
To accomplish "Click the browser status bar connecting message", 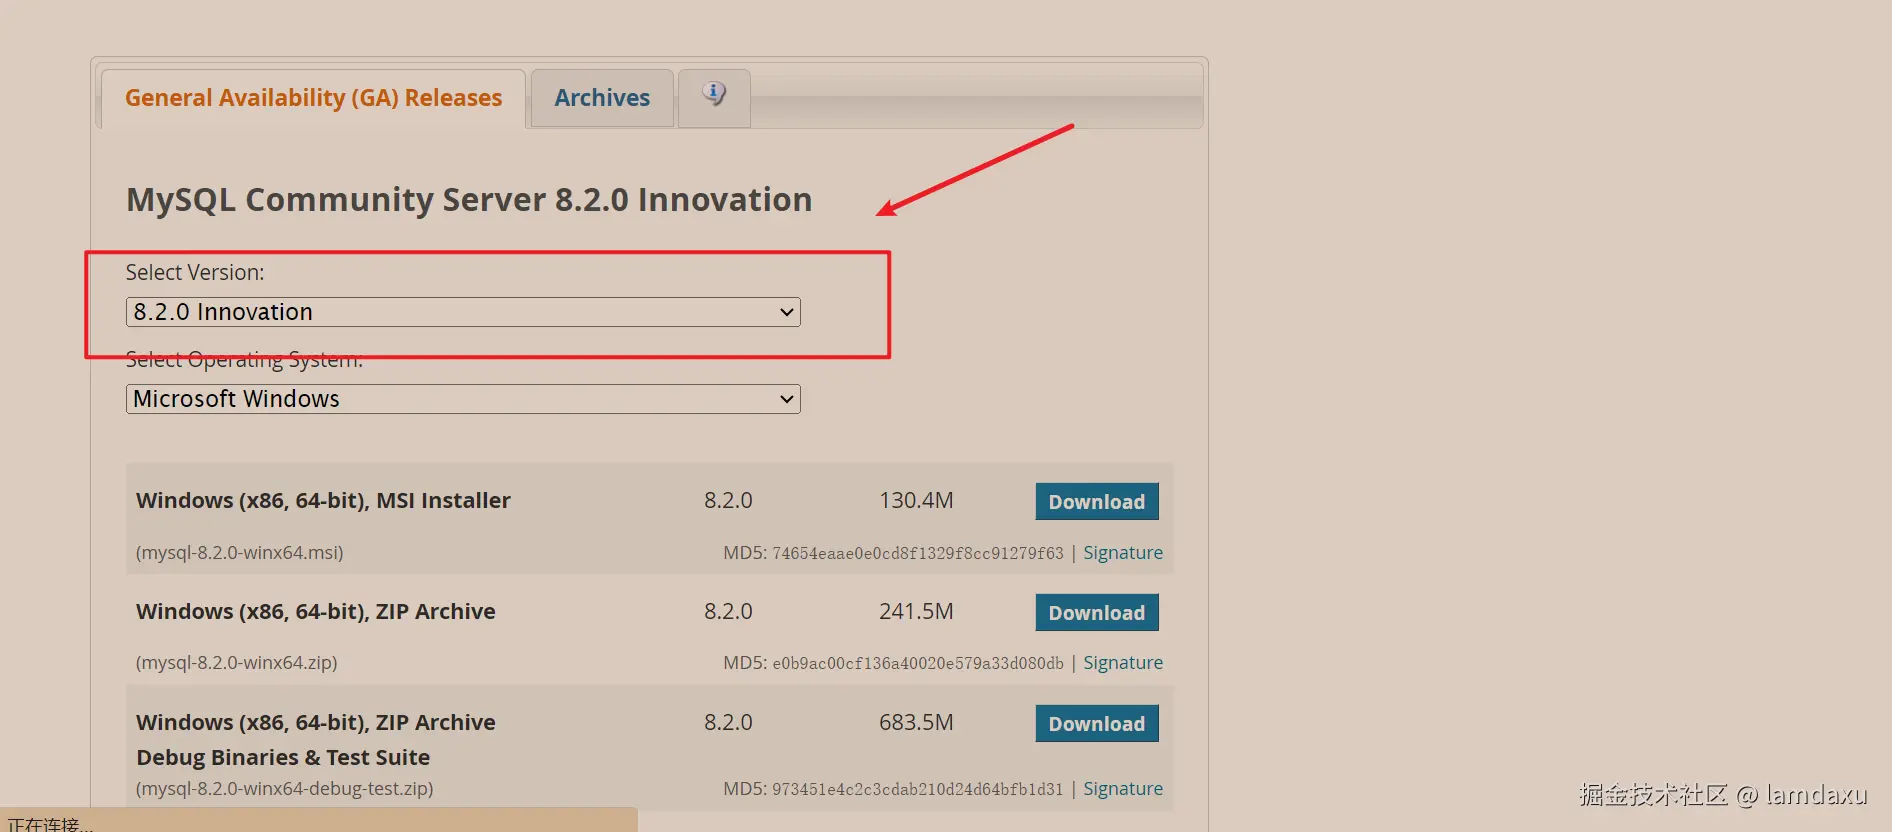I will (x=49, y=824).
